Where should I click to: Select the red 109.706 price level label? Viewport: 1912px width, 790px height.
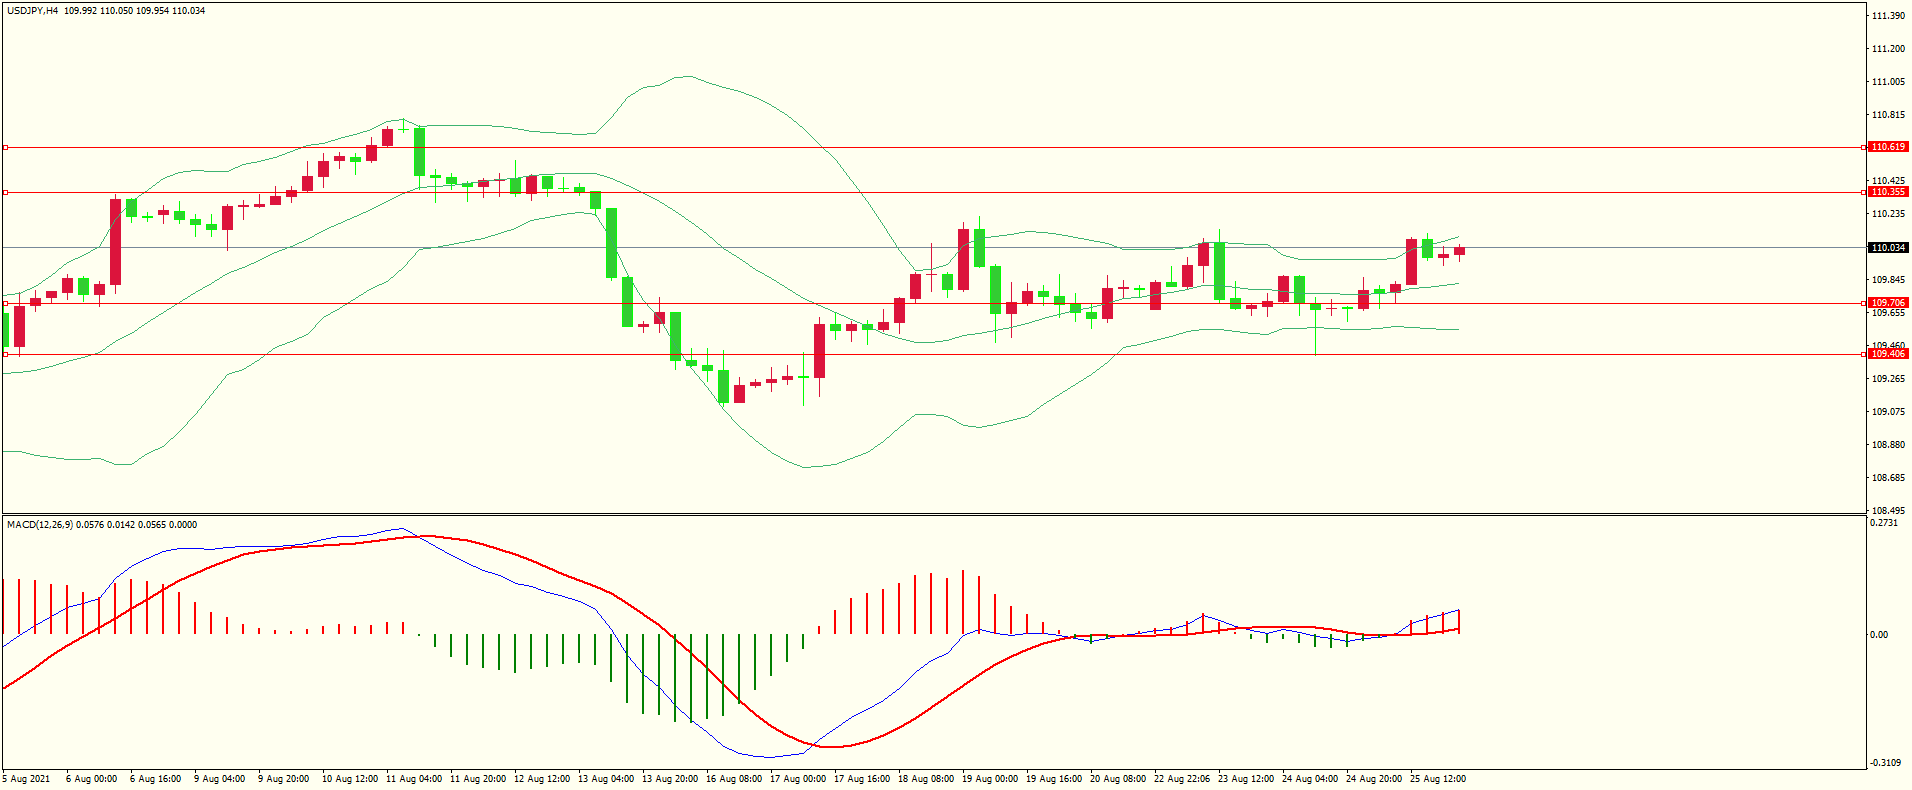(x=1888, y=303)
